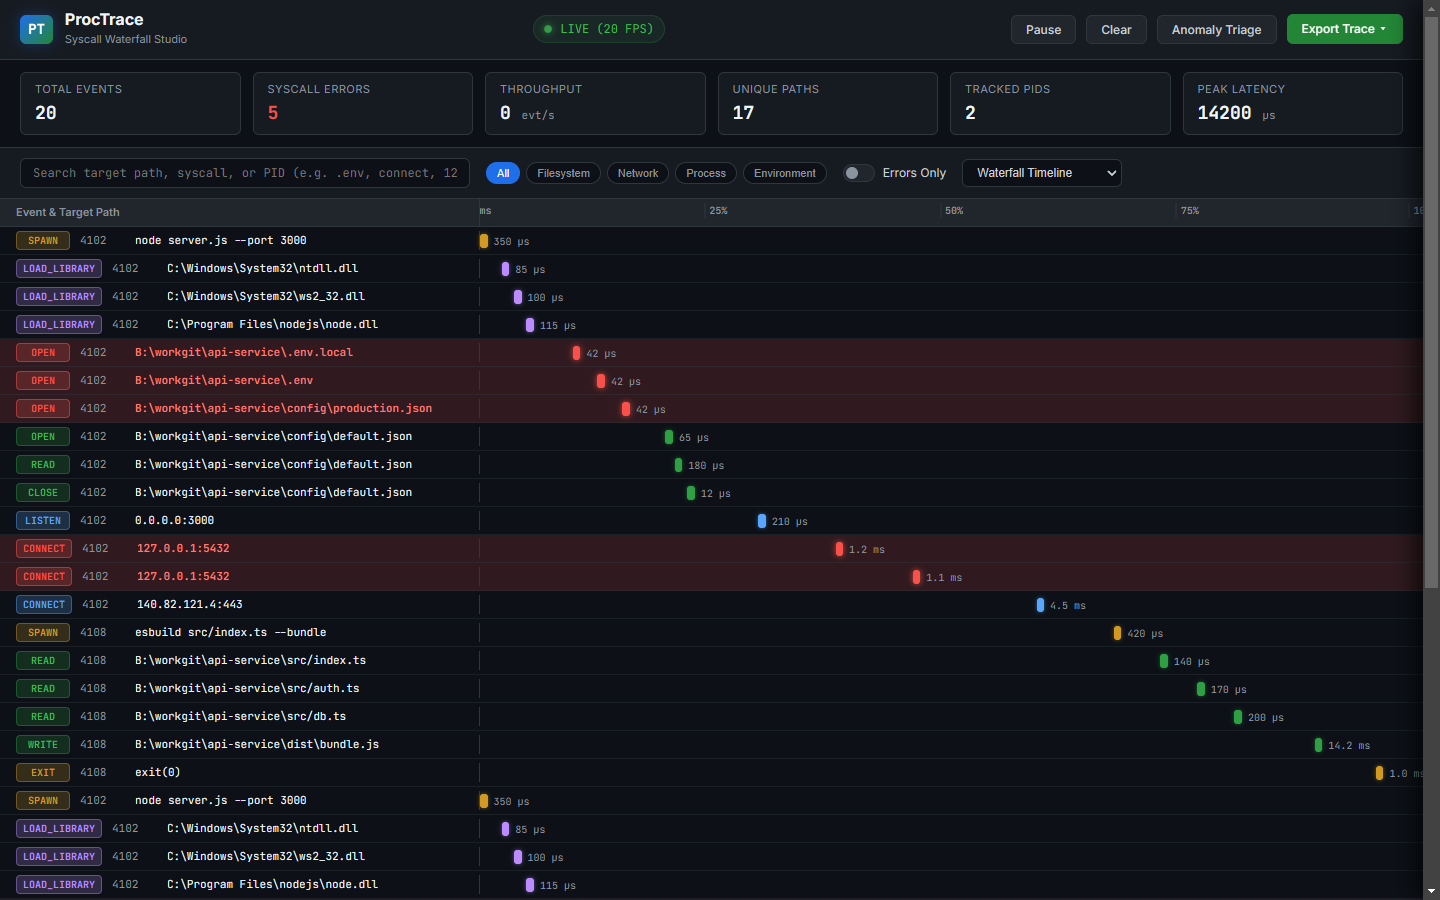Click the 14.2 ms bundle.js write bar
Screen dimensions: 1440x900
point(1318,745)
